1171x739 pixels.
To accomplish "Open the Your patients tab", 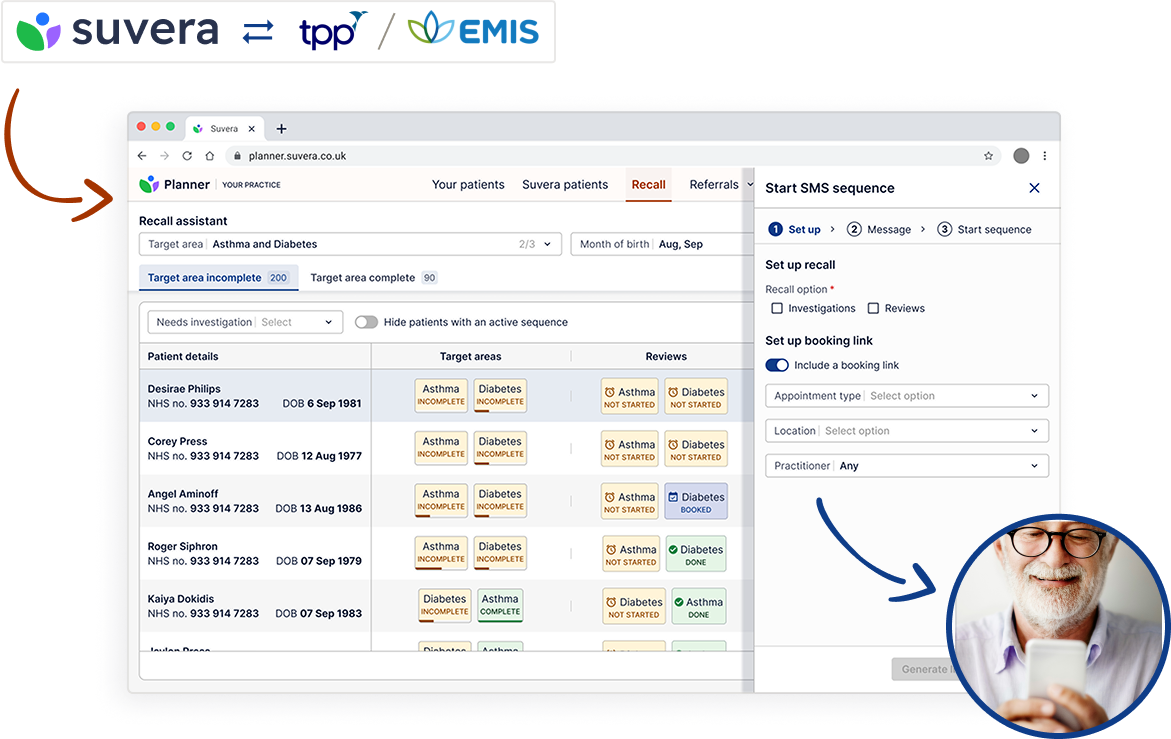I will click(x=468, y=184).
